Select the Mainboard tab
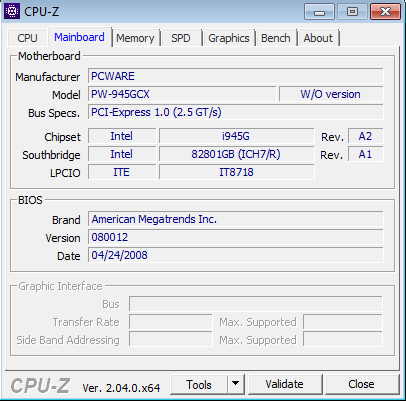The height and width of the screenshot is (402, 406). point(79,37)
